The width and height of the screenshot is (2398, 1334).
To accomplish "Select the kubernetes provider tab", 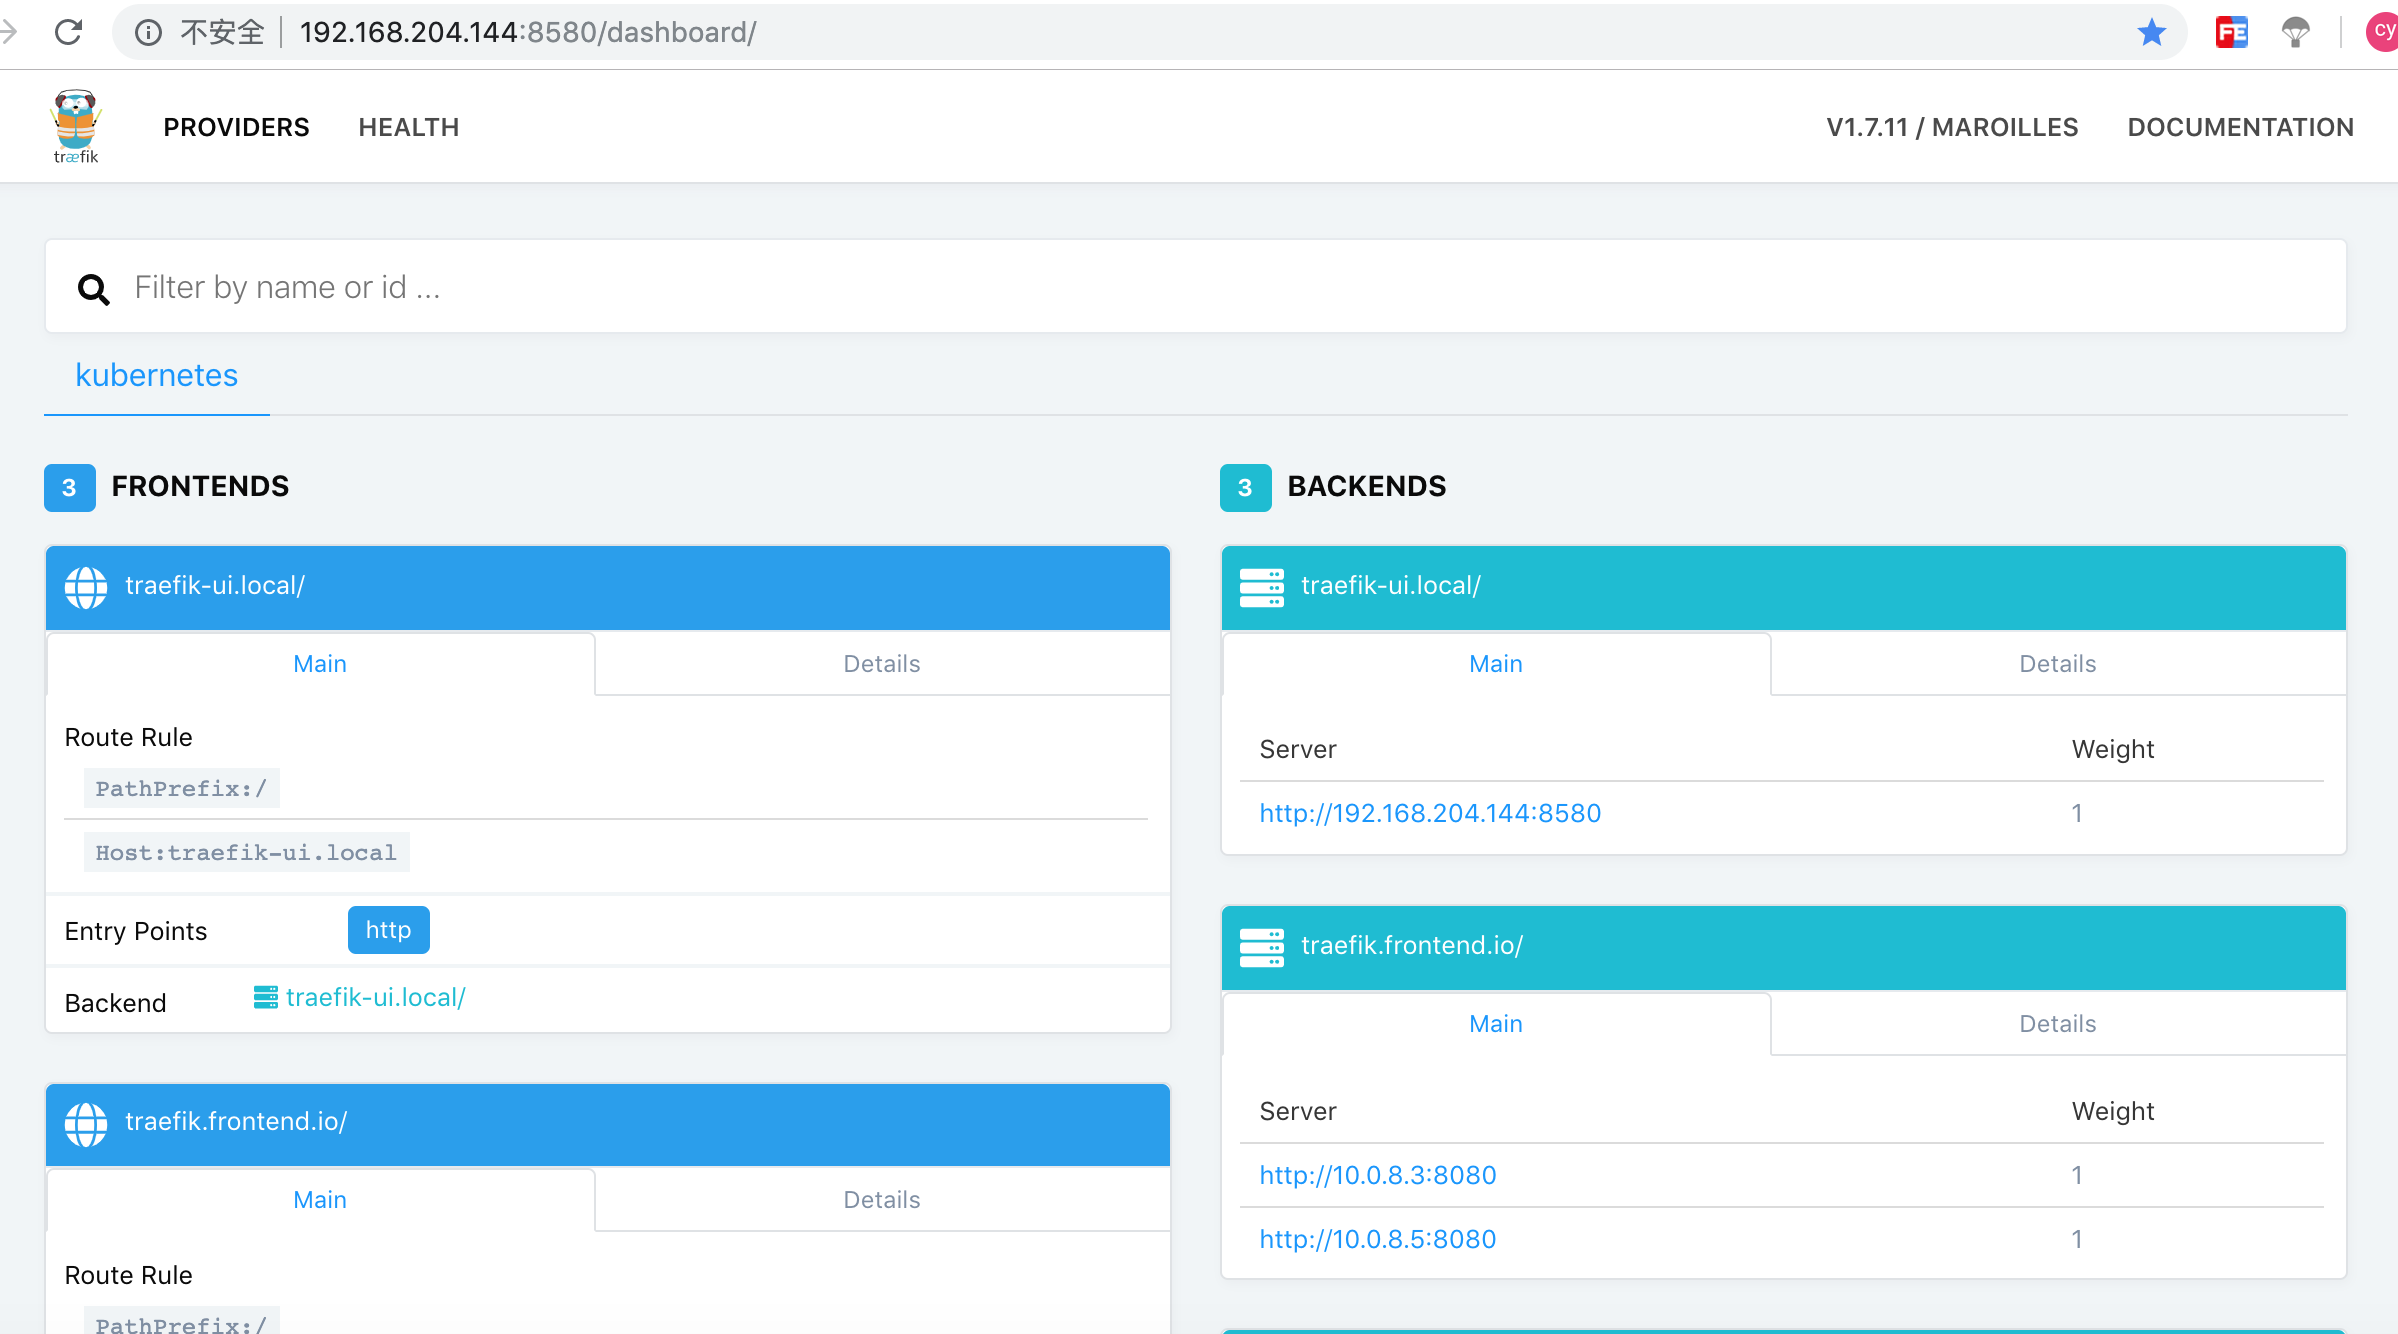I will (x=157, y=375).
